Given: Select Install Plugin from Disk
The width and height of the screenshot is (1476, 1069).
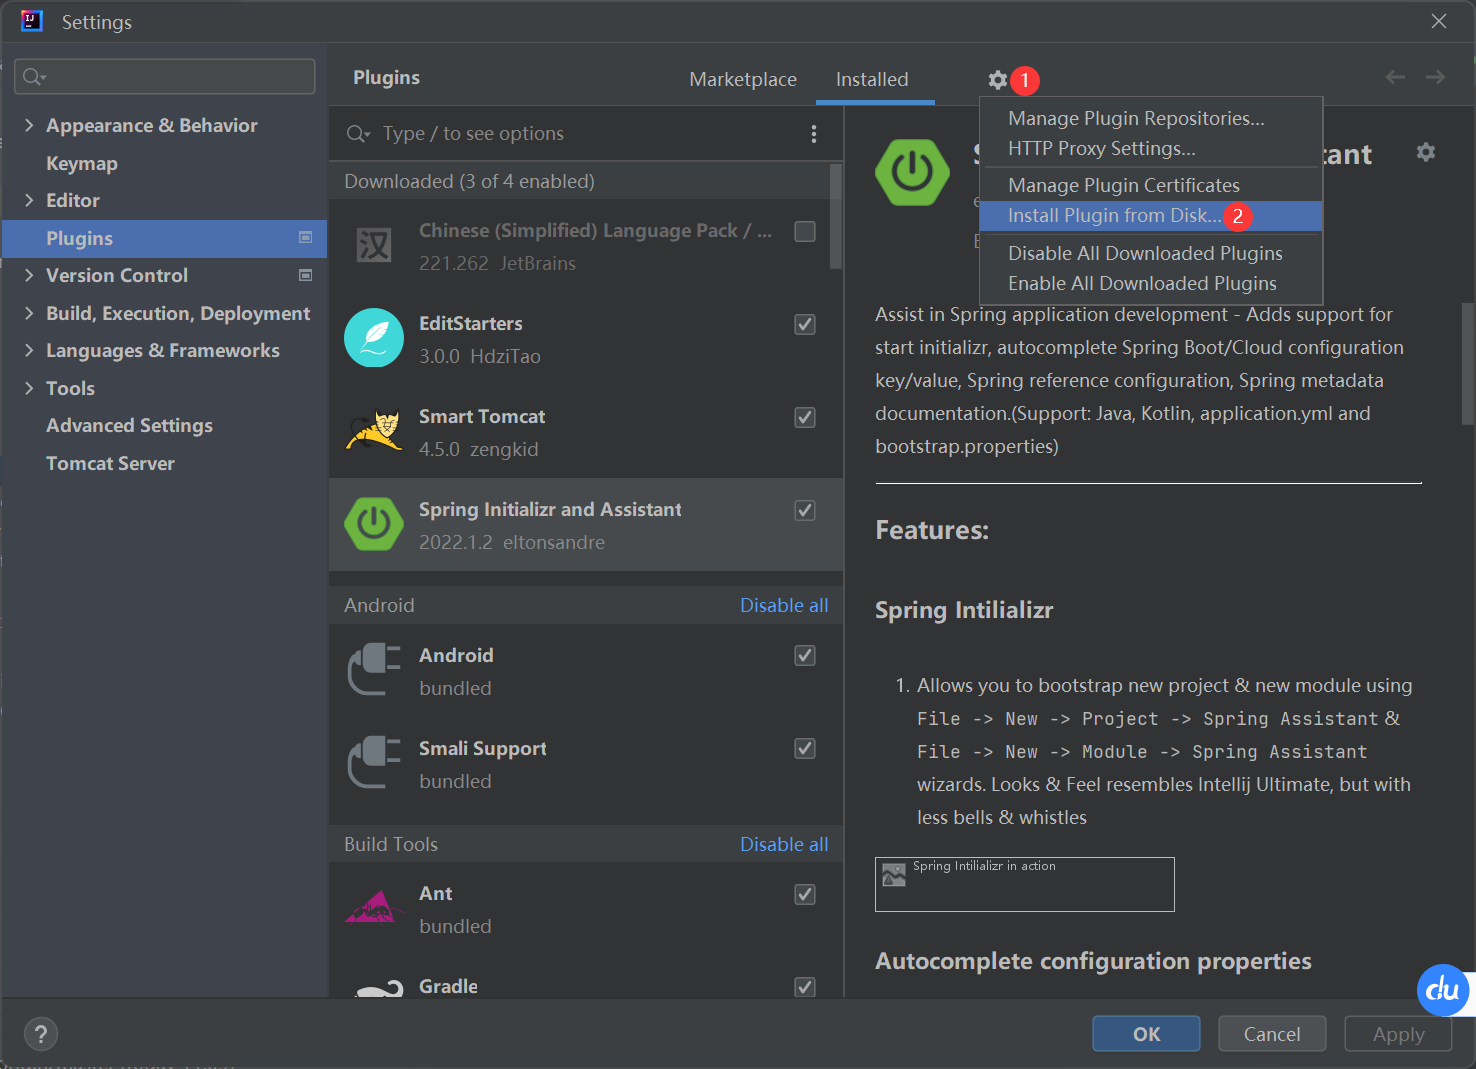Looking at the screenshot, I should coord(1151,215).
